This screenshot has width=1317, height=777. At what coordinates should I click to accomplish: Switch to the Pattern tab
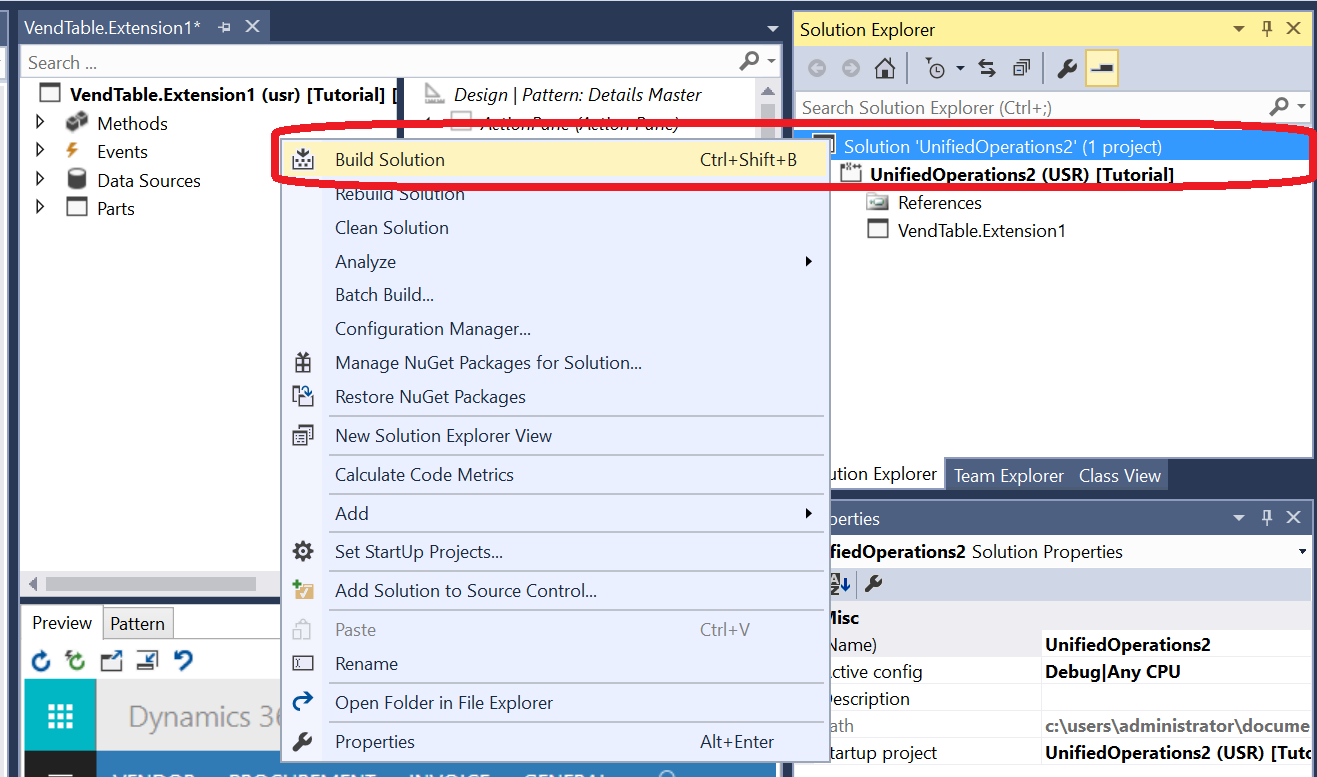[137, 623]
